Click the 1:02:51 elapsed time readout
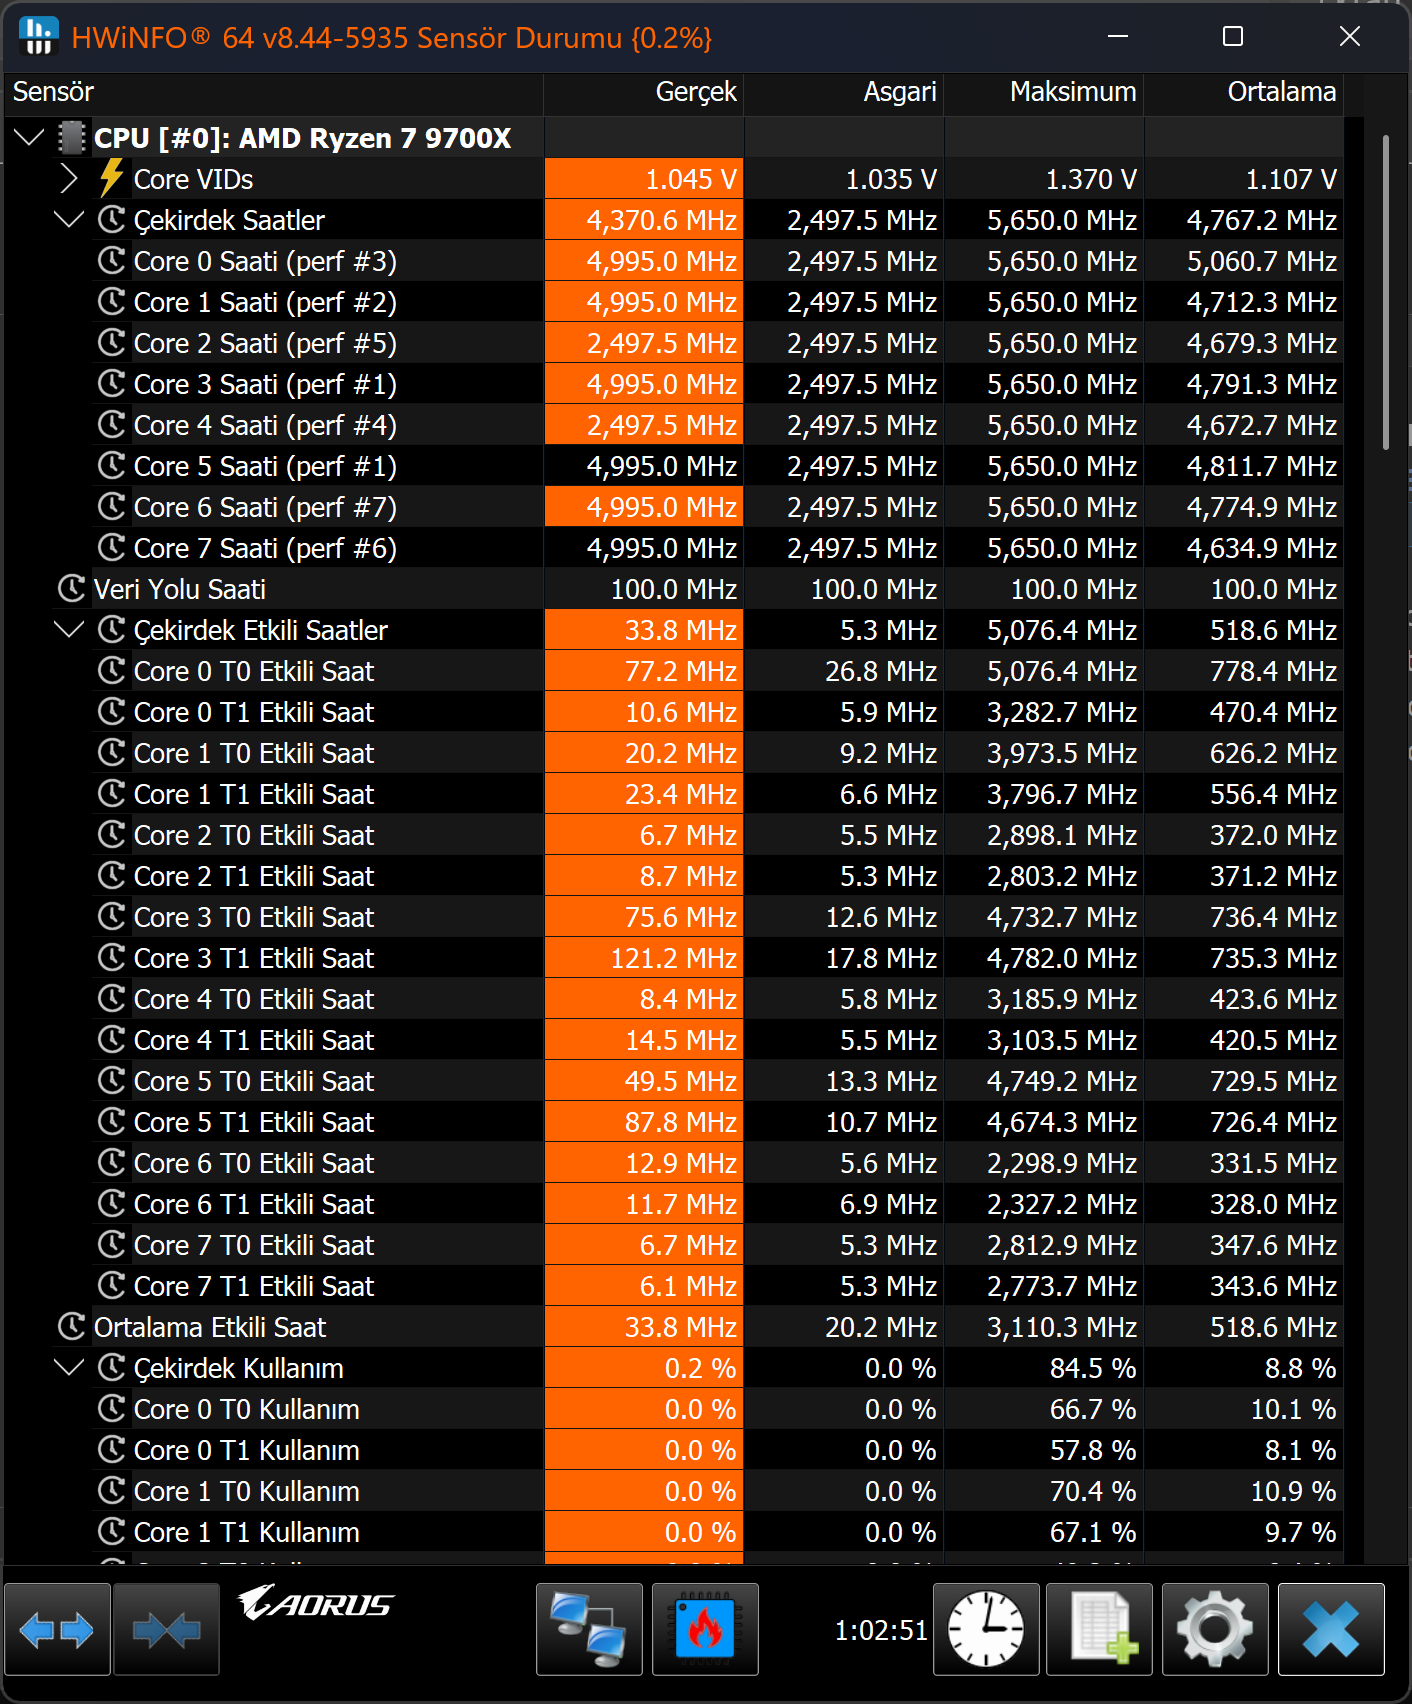 (x=881, y=1630)
